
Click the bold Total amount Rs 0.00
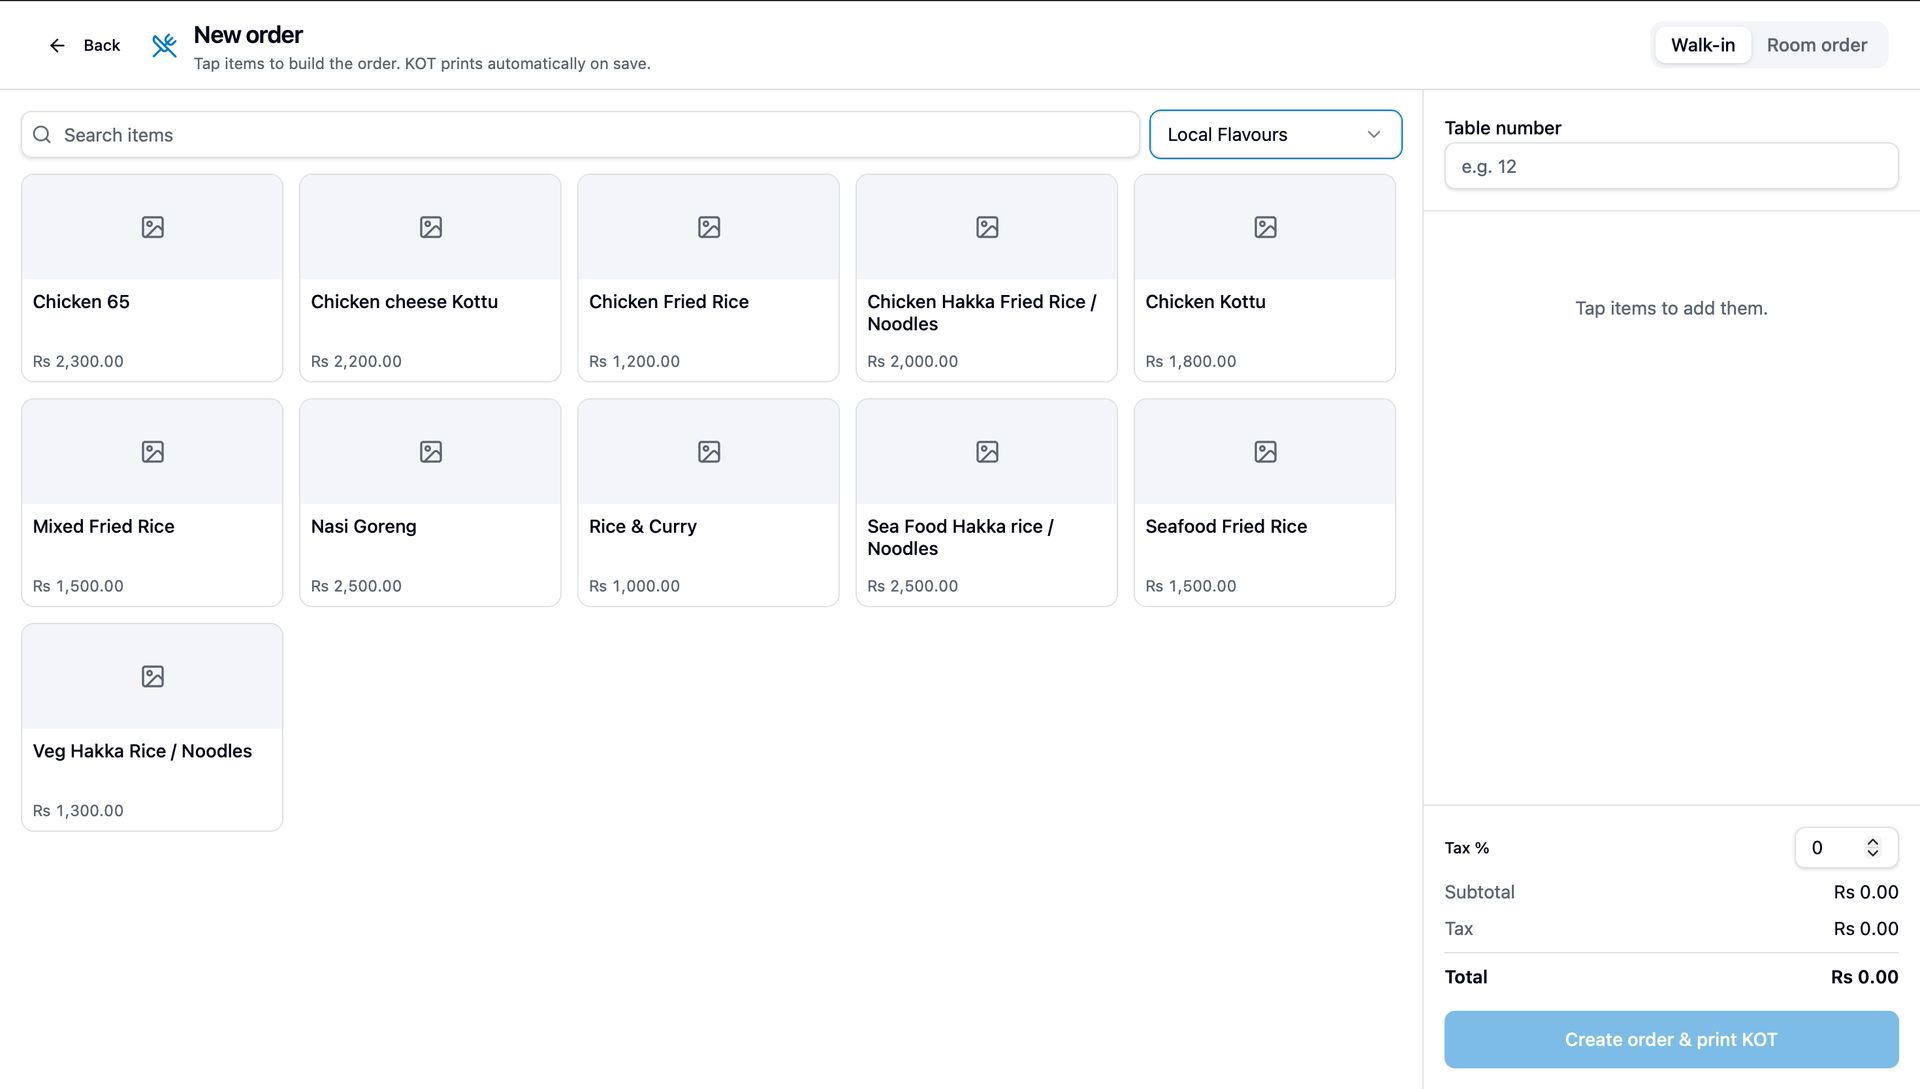(1864, 977)
